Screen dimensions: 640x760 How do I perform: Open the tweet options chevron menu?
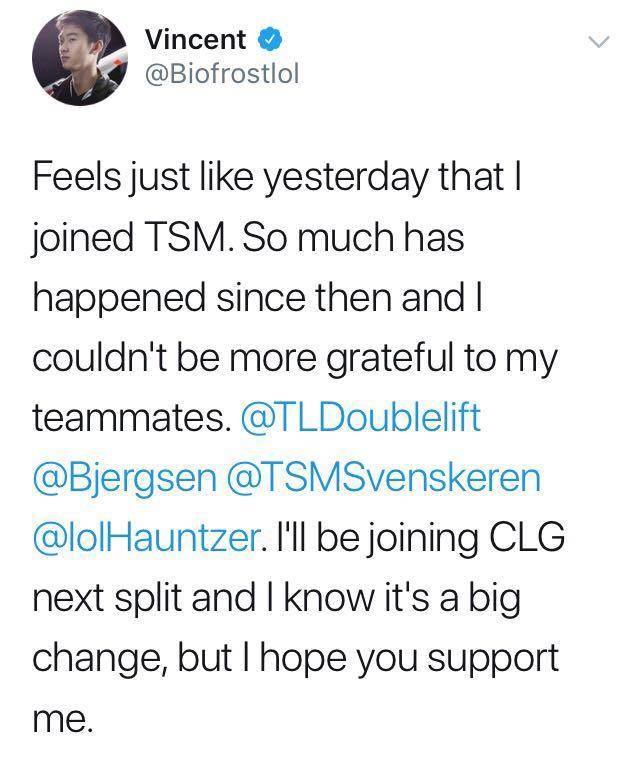point(598,43)
